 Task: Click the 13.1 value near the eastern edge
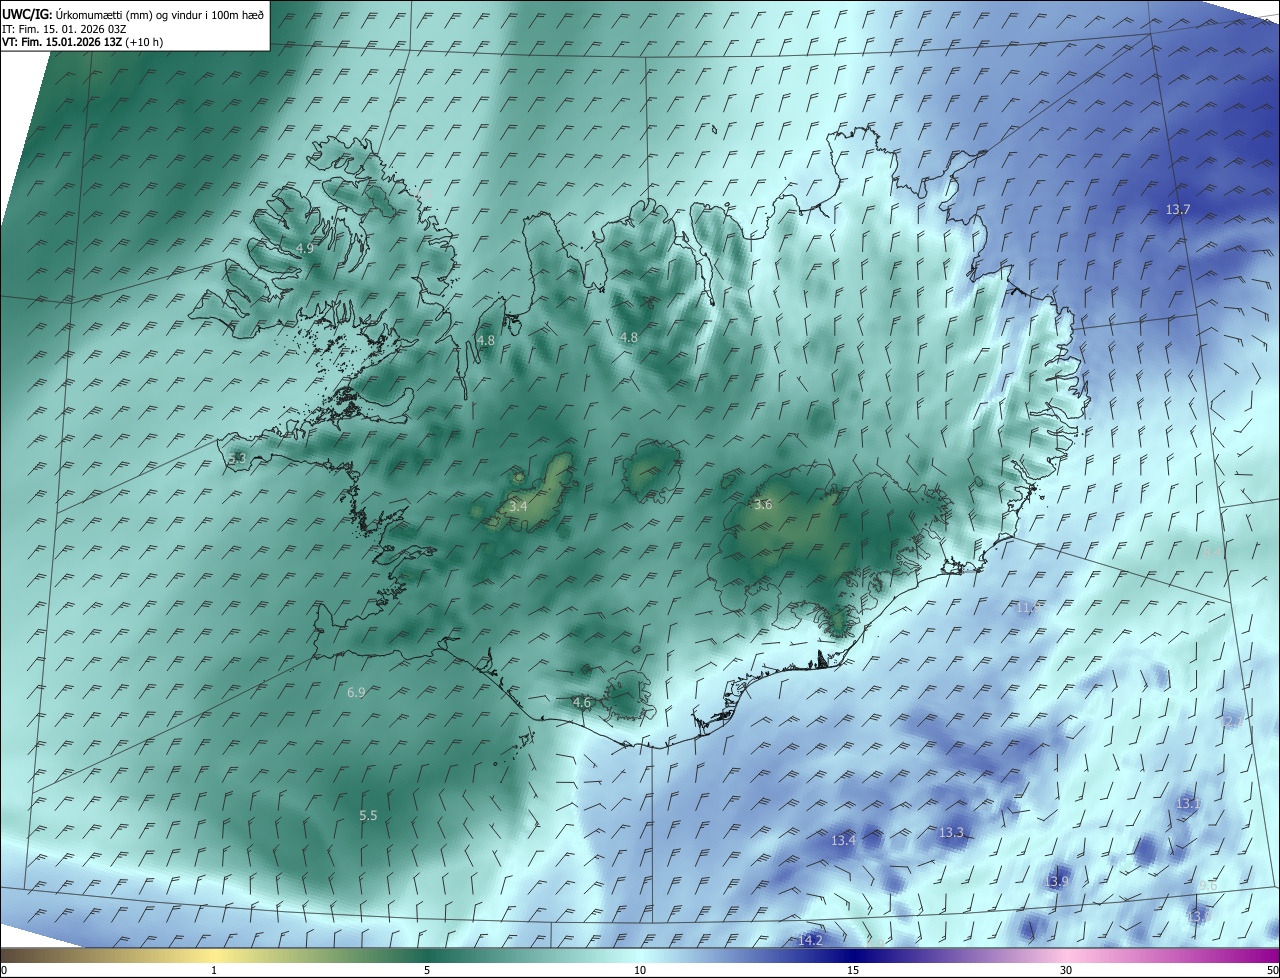(x=1188, y=803)
